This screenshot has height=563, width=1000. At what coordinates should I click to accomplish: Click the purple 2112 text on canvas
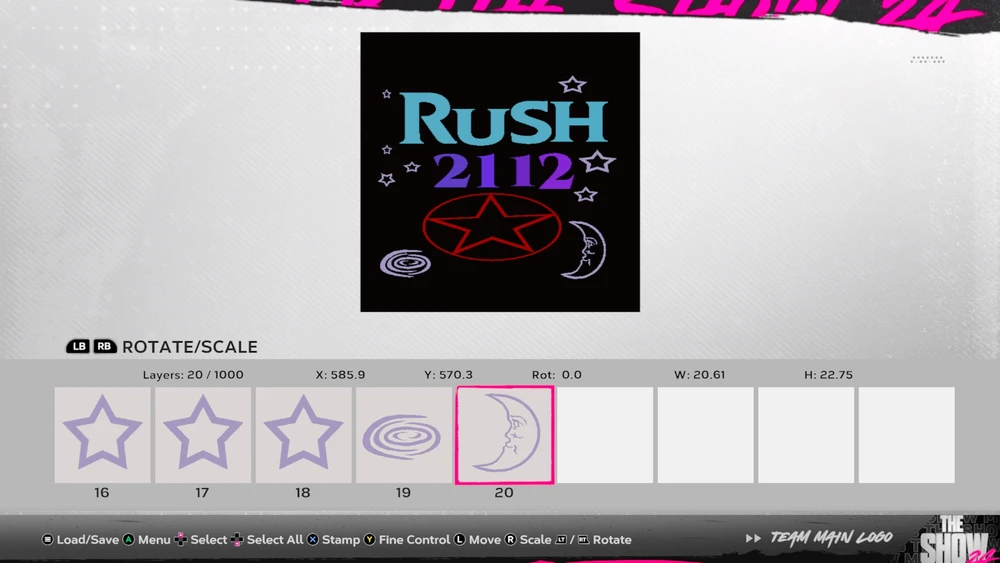503,170
